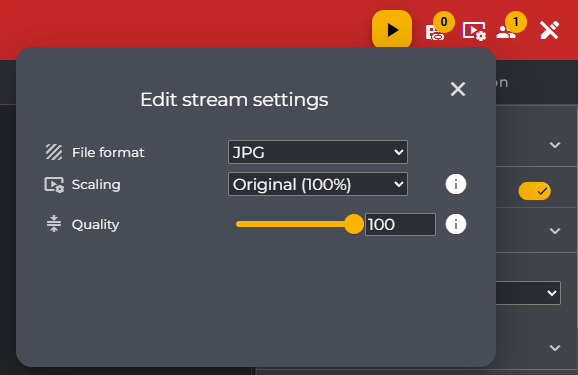
Task: Expand the chevron below the yellow toggle
Action: pos(555,231)
